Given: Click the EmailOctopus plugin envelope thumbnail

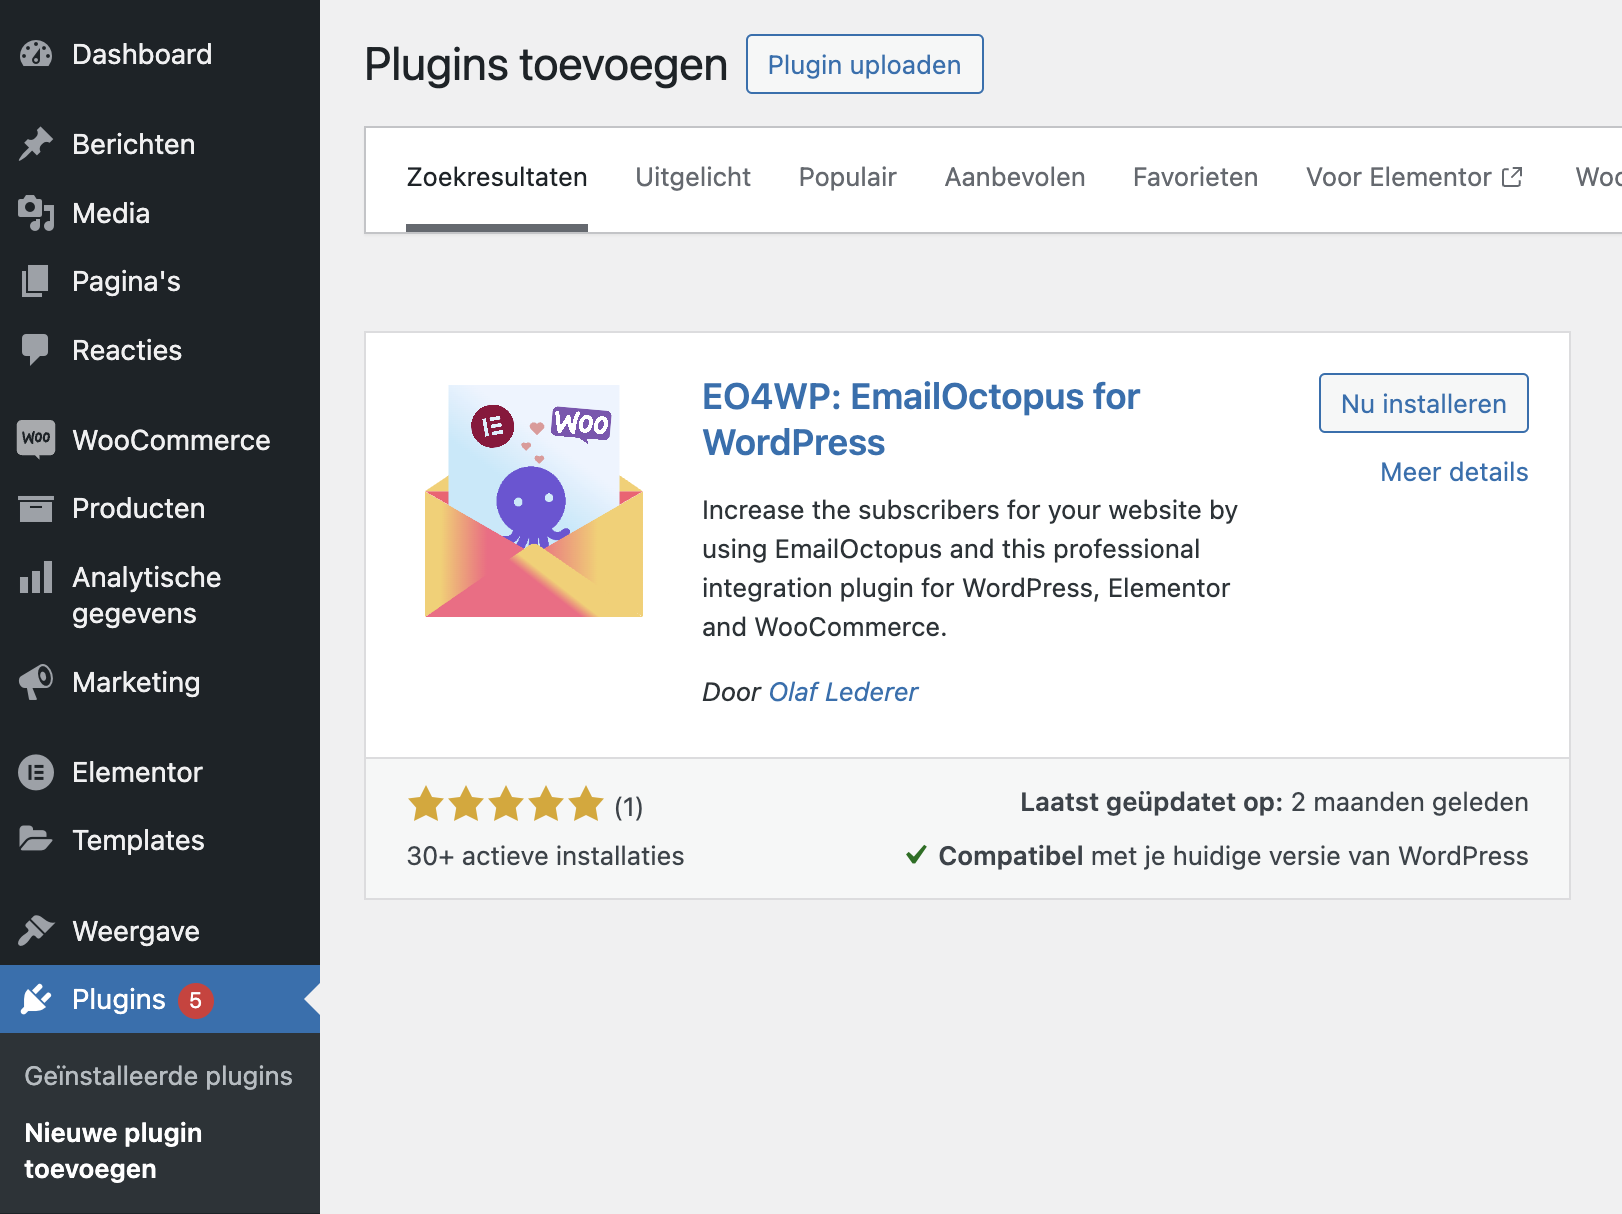Looking at the screenshot, I should pyautogui.click(x=534, y=501).
